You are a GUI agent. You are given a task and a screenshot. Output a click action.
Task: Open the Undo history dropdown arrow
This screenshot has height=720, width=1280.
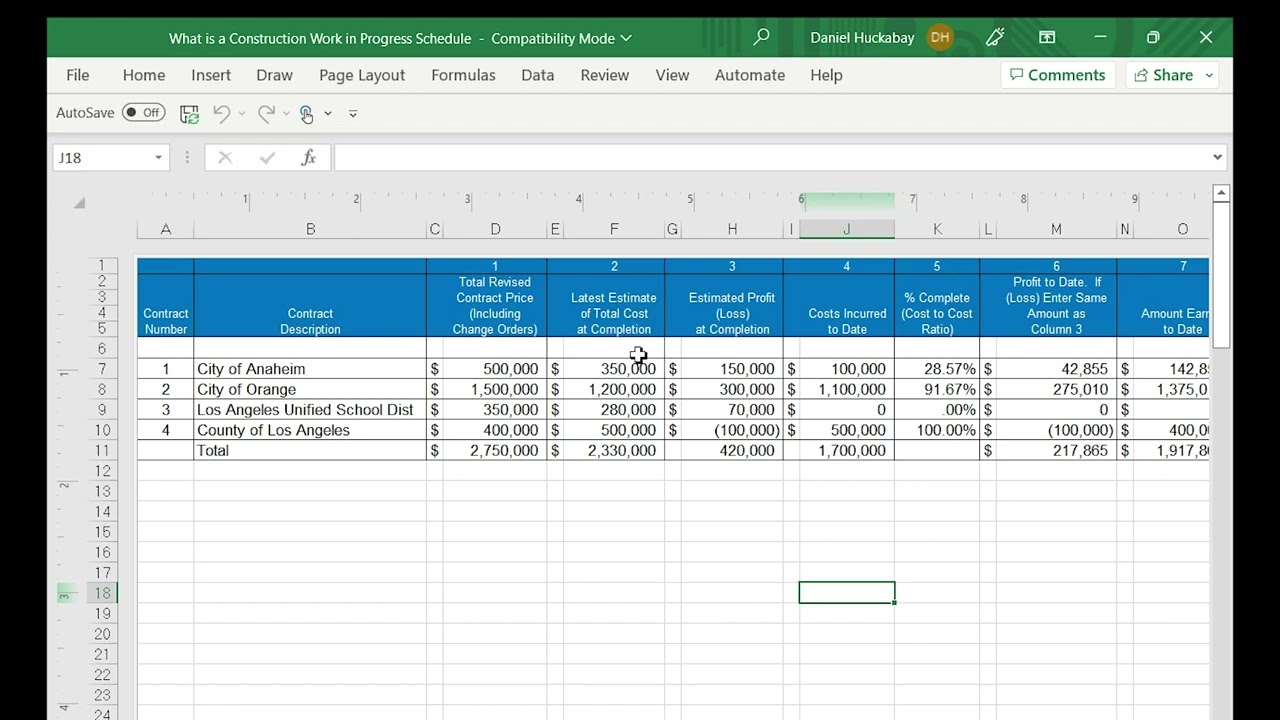click(242, 114)
